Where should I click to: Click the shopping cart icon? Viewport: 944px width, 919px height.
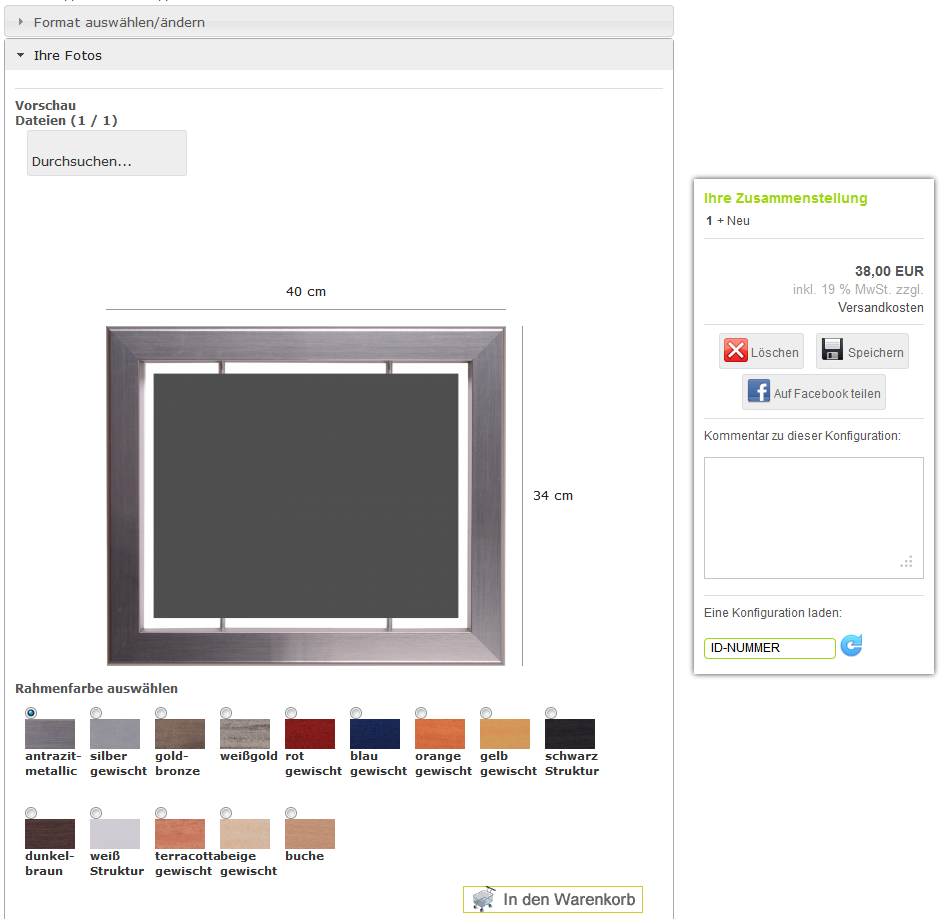point(483,899)
